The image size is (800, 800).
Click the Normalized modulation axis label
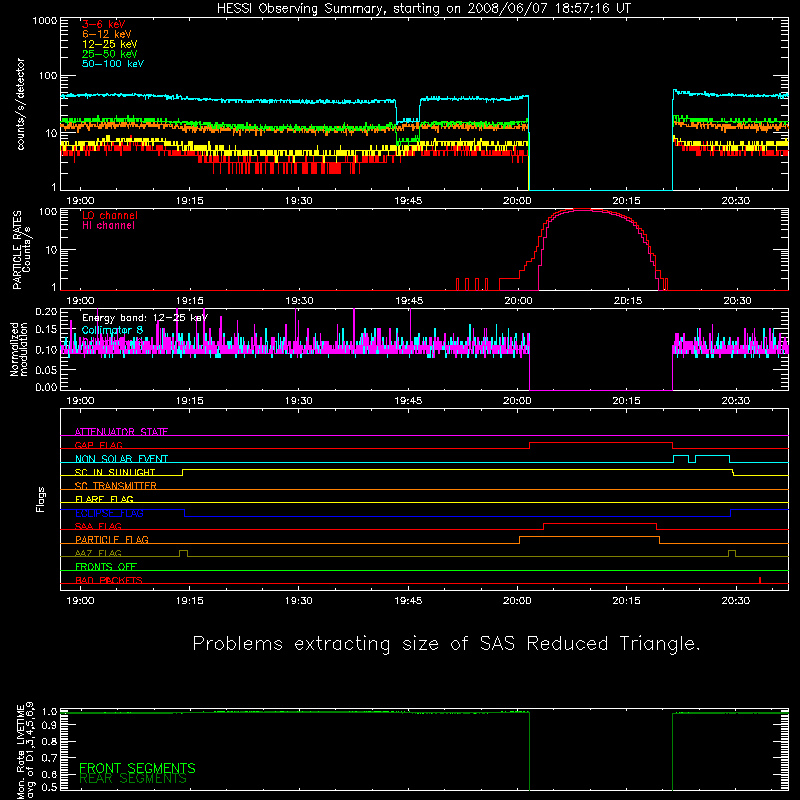click(x=19, y=349)
